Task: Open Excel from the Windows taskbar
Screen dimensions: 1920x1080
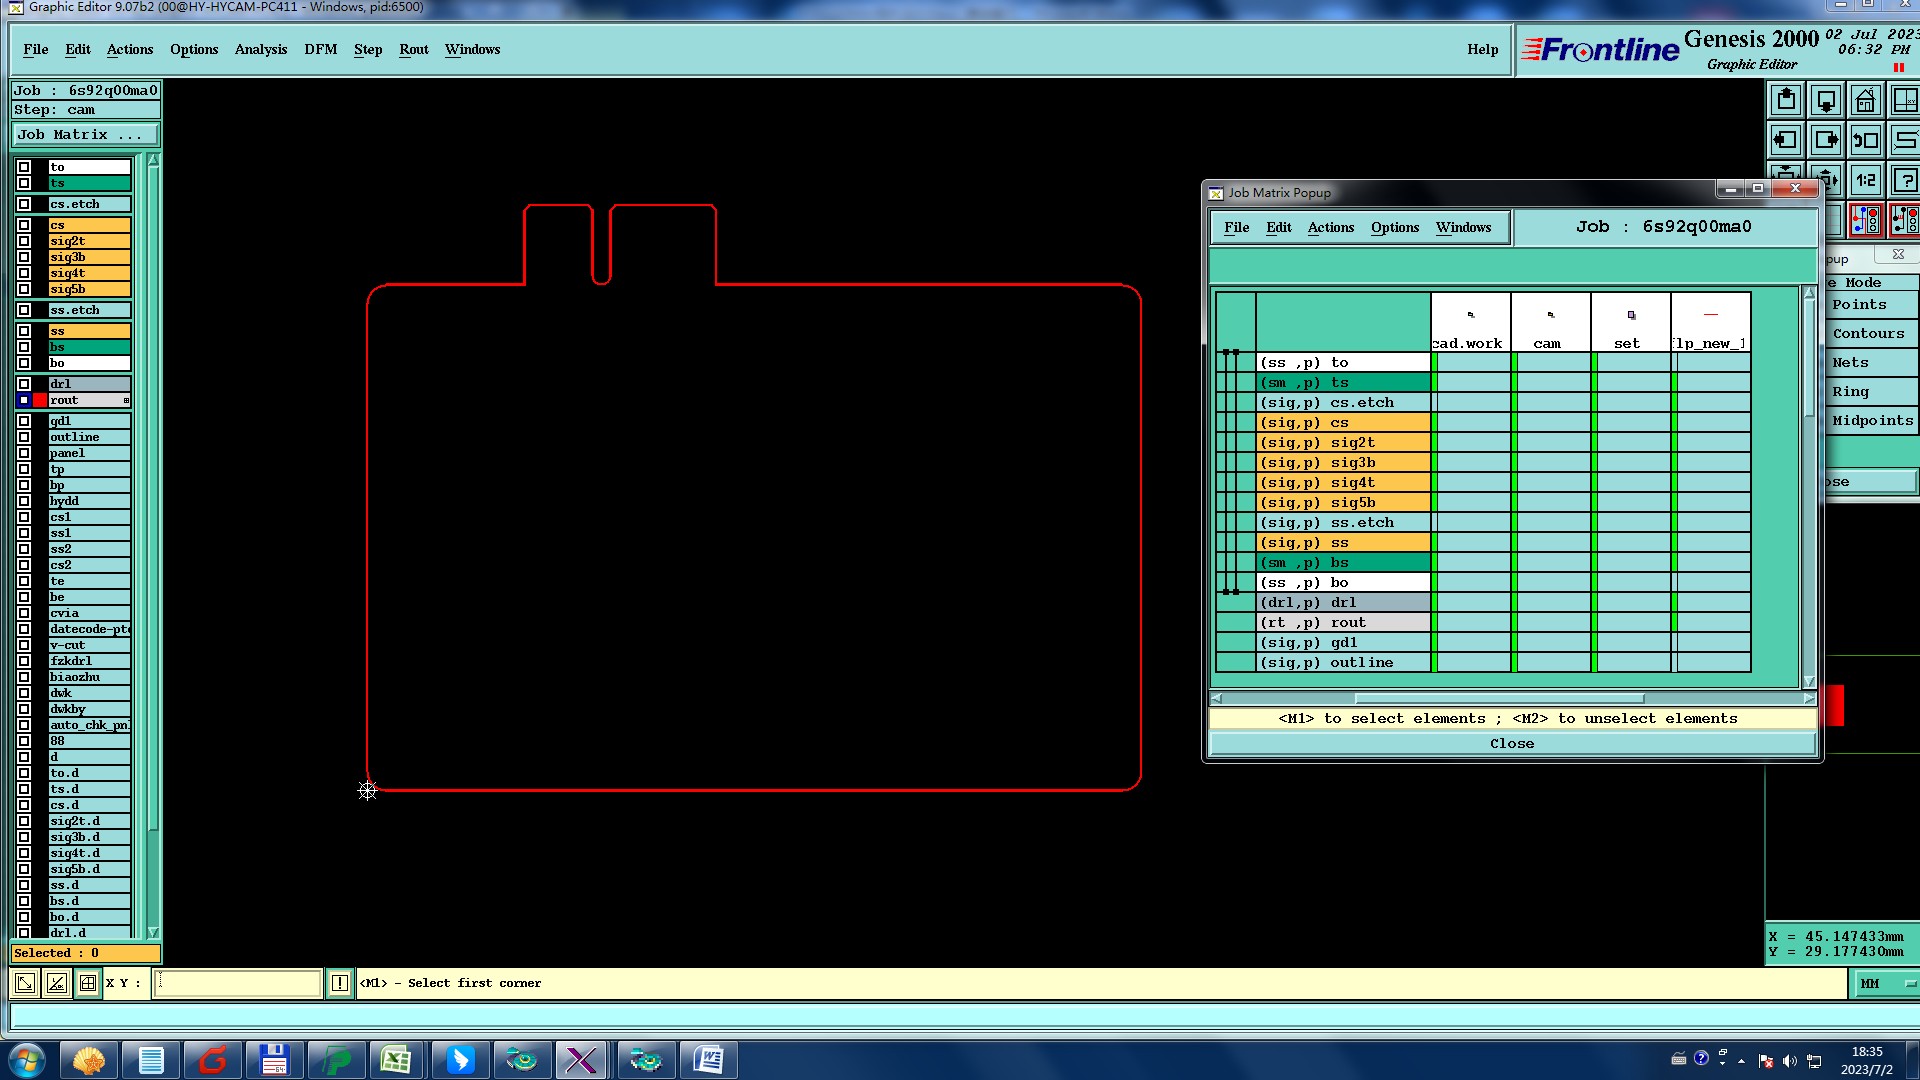Action: point(396,1060)
